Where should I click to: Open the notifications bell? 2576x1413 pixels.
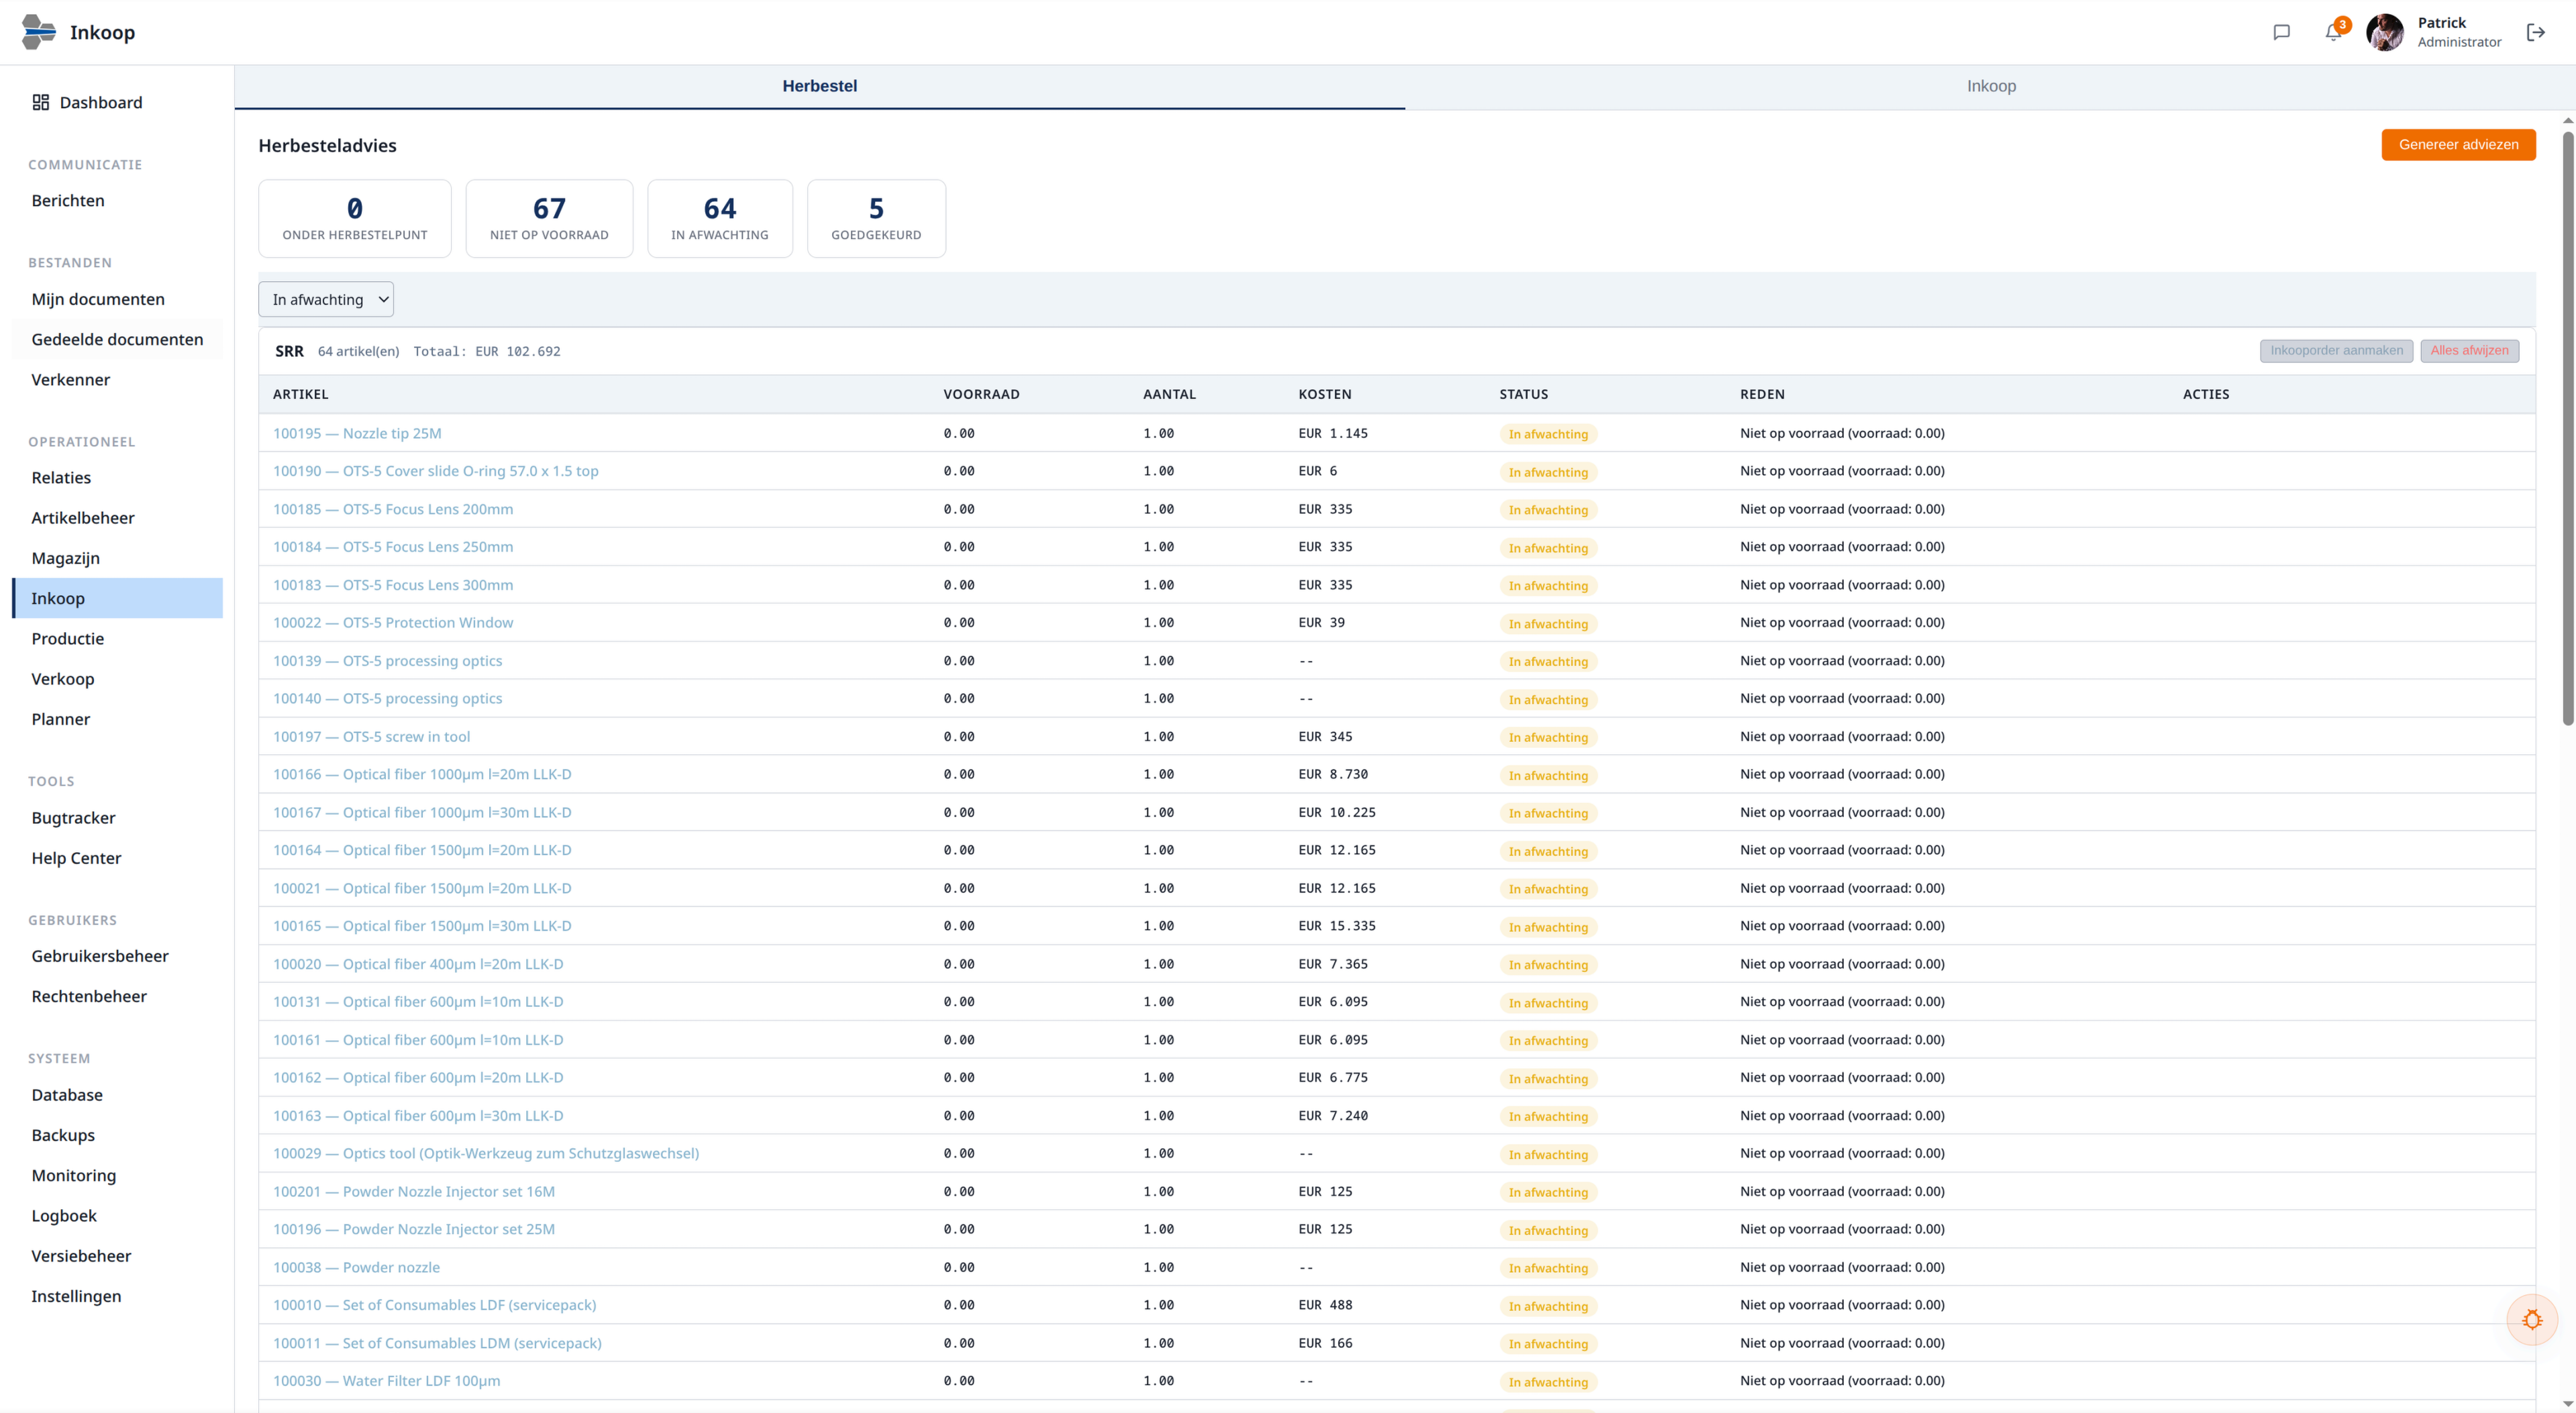click(2332, 32)
